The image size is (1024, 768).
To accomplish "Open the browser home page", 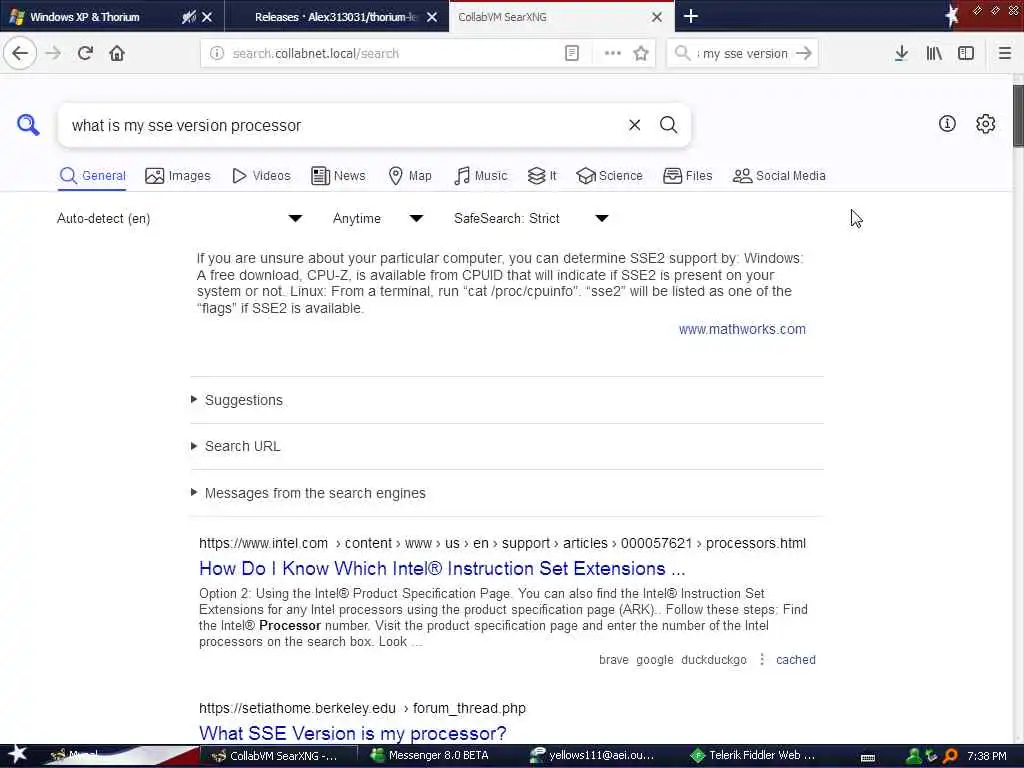I will click(117, 53).
